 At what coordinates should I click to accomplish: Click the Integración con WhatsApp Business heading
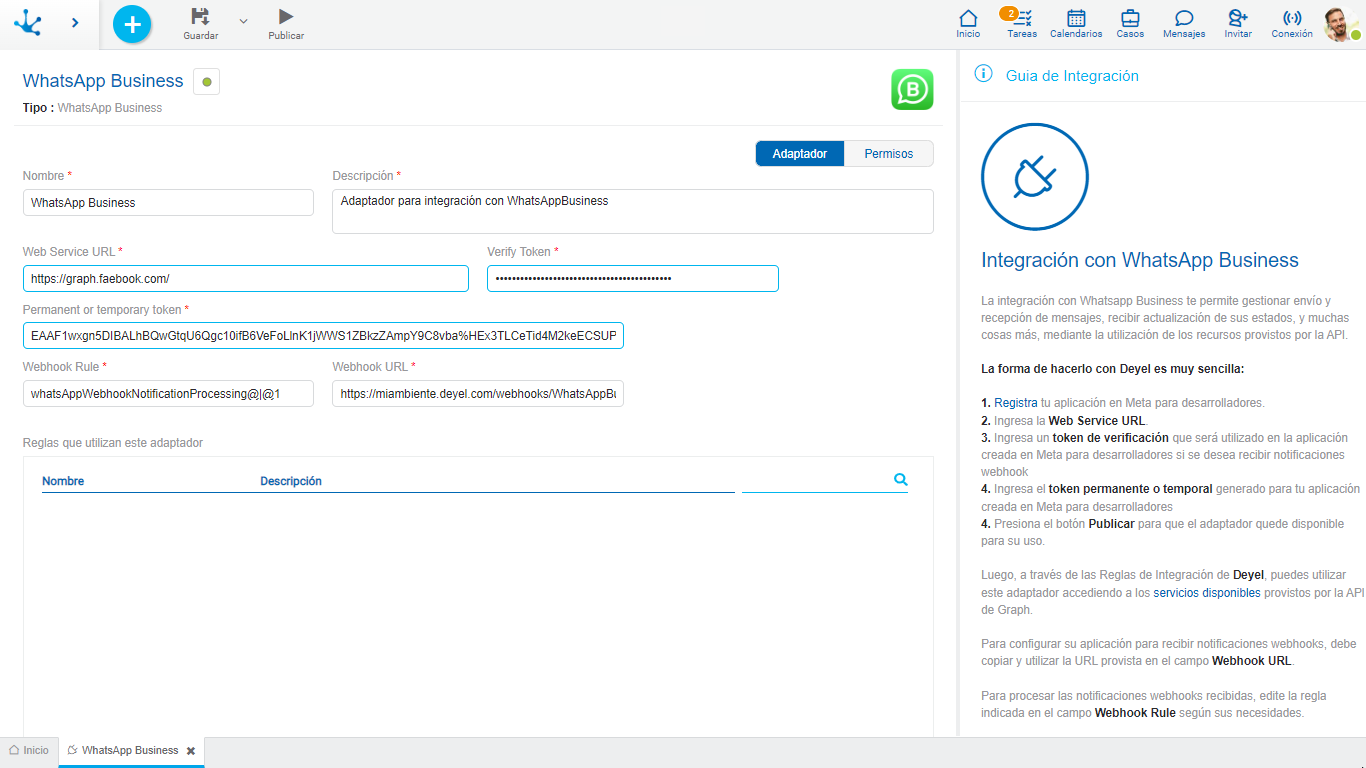[1140, 261]
